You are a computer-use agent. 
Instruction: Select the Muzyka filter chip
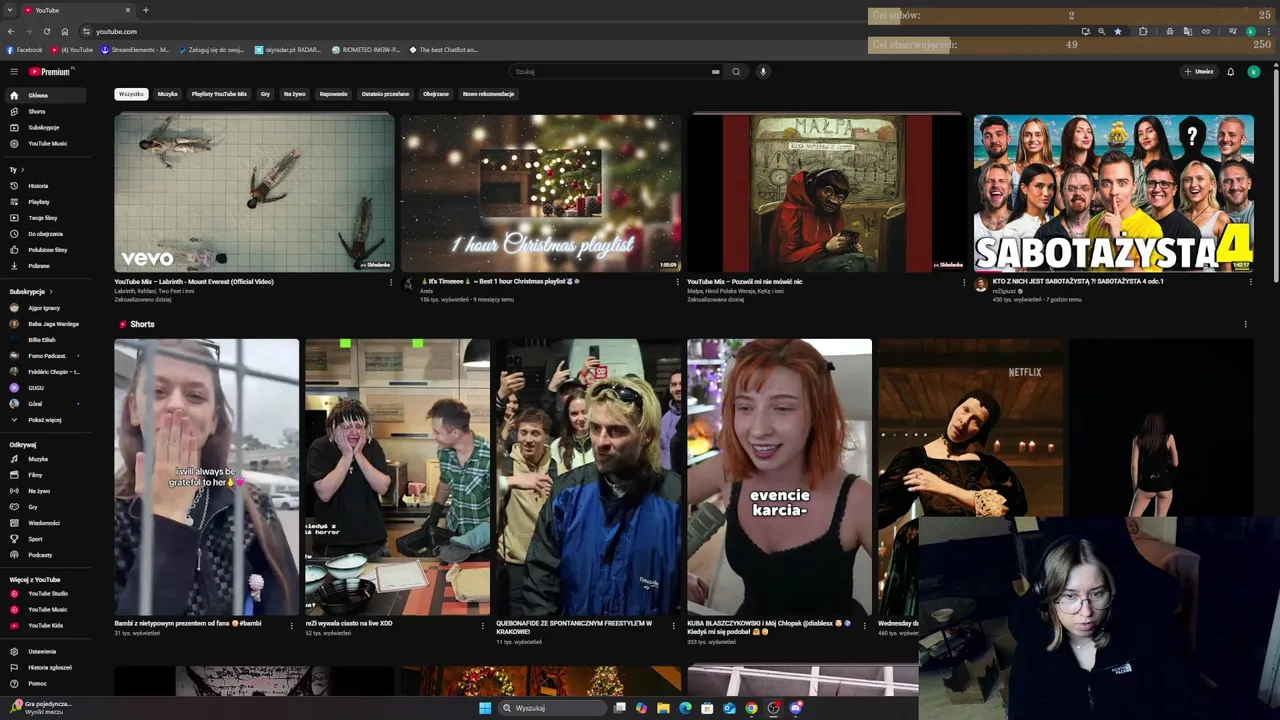click(168, 94)
